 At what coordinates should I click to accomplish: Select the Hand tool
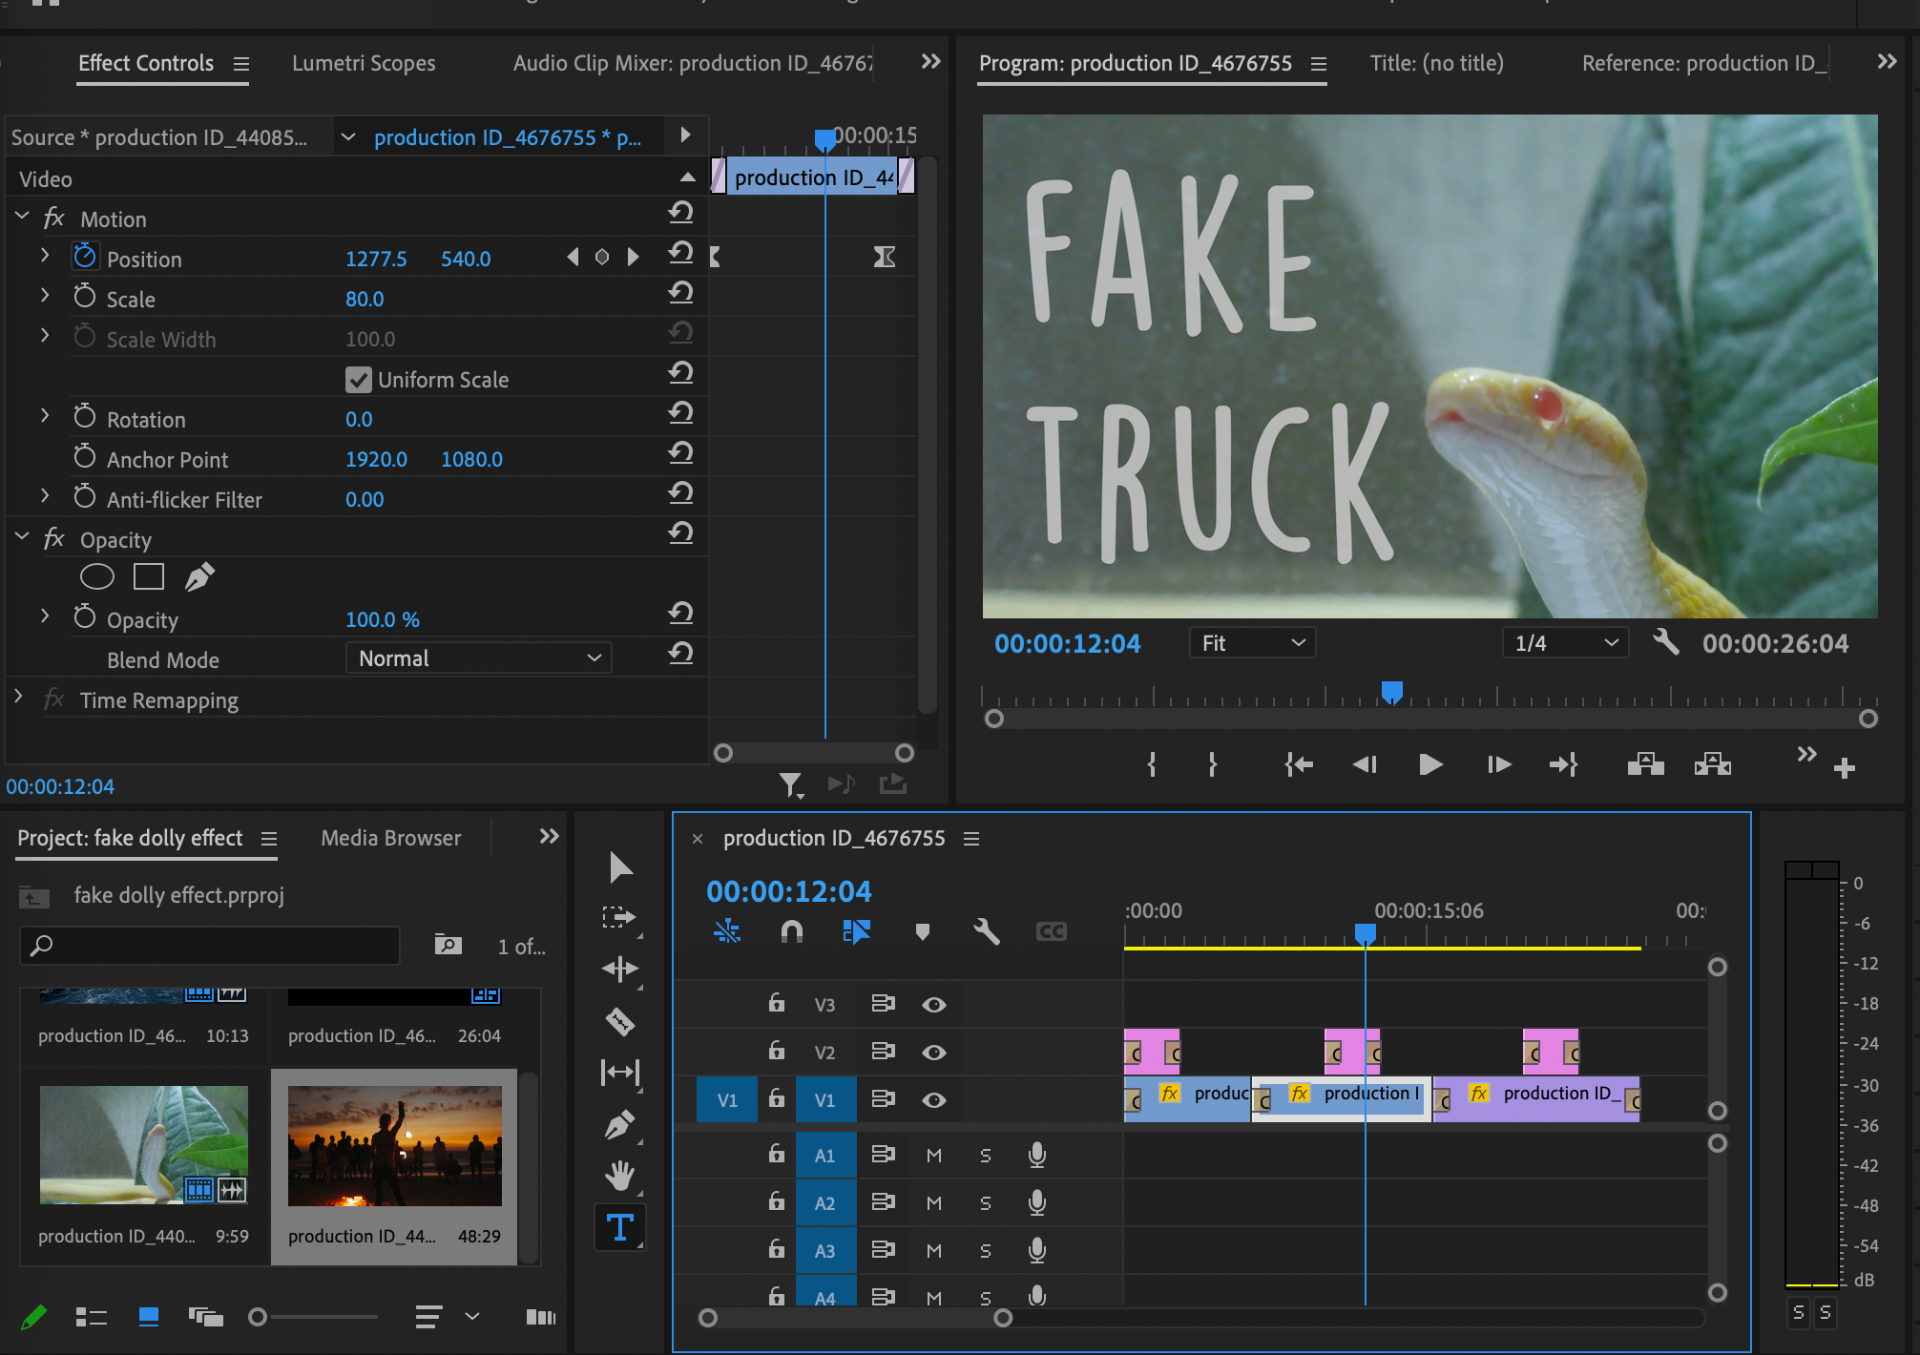click(620, 1175)
